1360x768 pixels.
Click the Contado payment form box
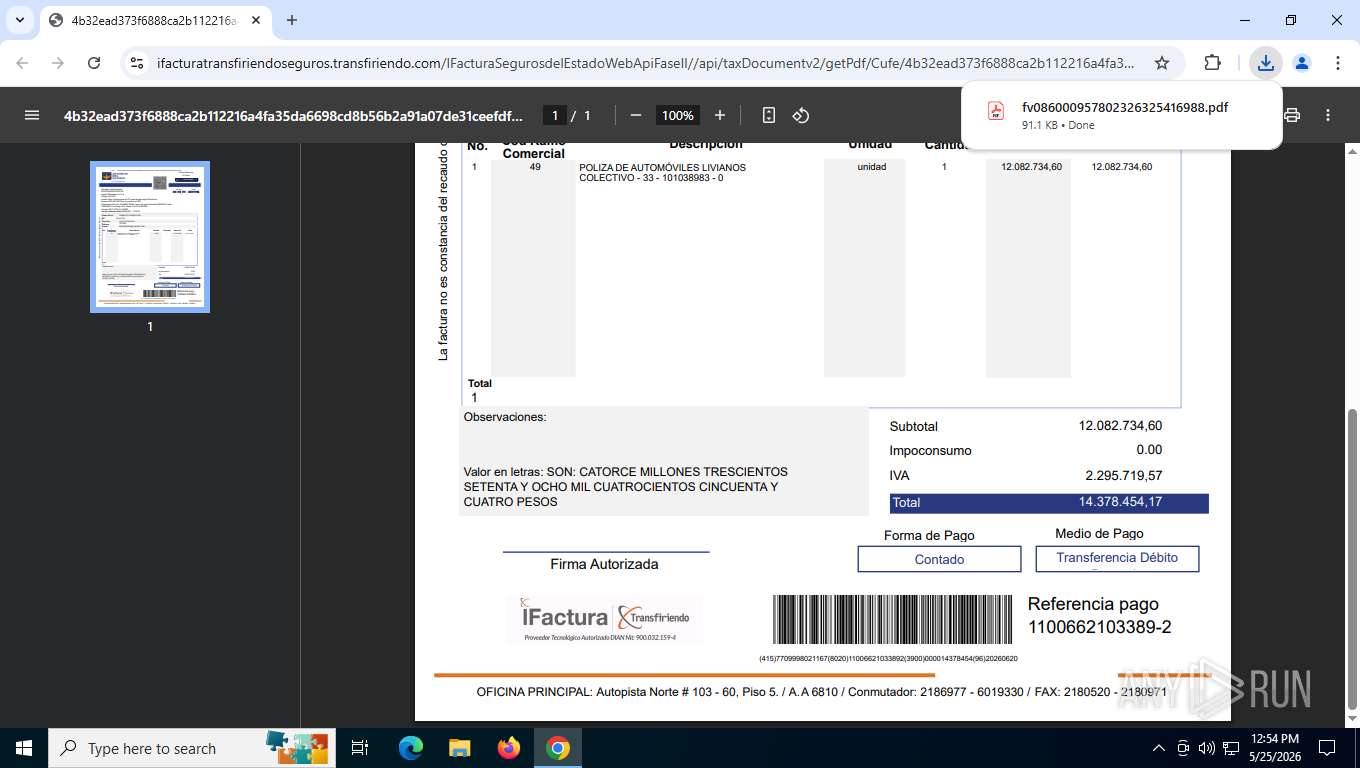click(939, 559)
